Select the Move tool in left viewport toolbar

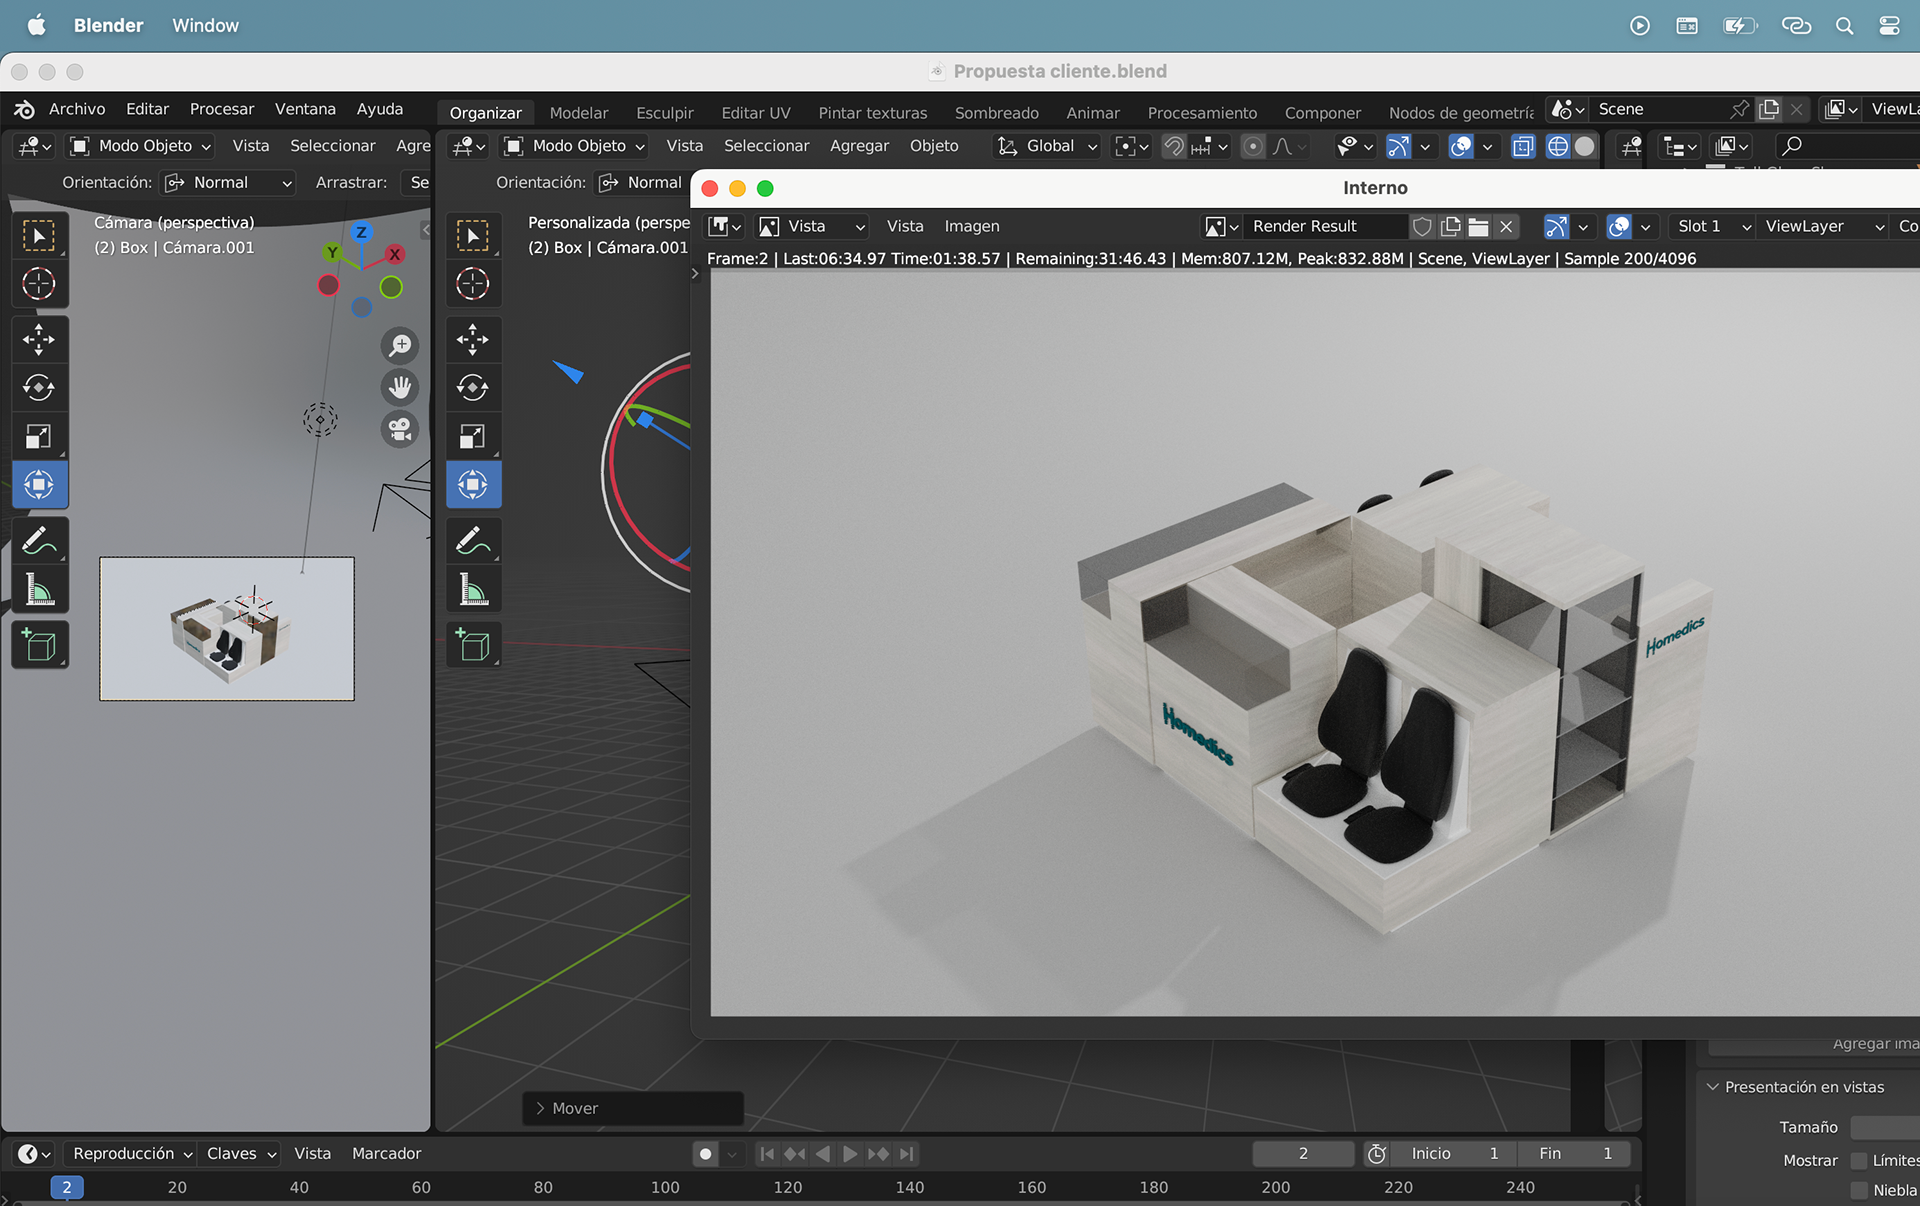pos(39,339)
